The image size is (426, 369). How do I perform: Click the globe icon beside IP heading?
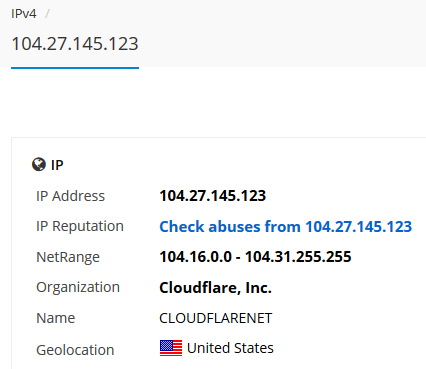click(x=39, y=164)
